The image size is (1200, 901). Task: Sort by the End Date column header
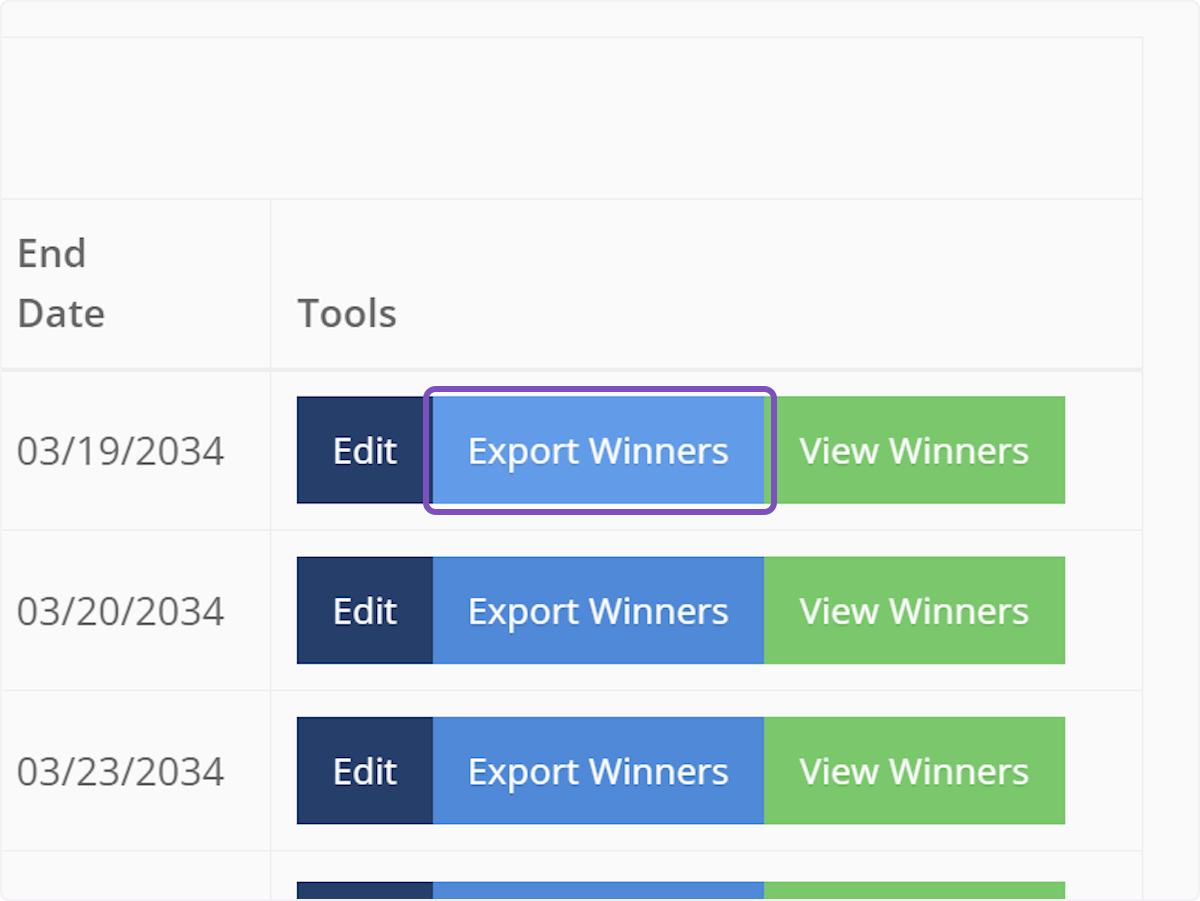point(62,284)
